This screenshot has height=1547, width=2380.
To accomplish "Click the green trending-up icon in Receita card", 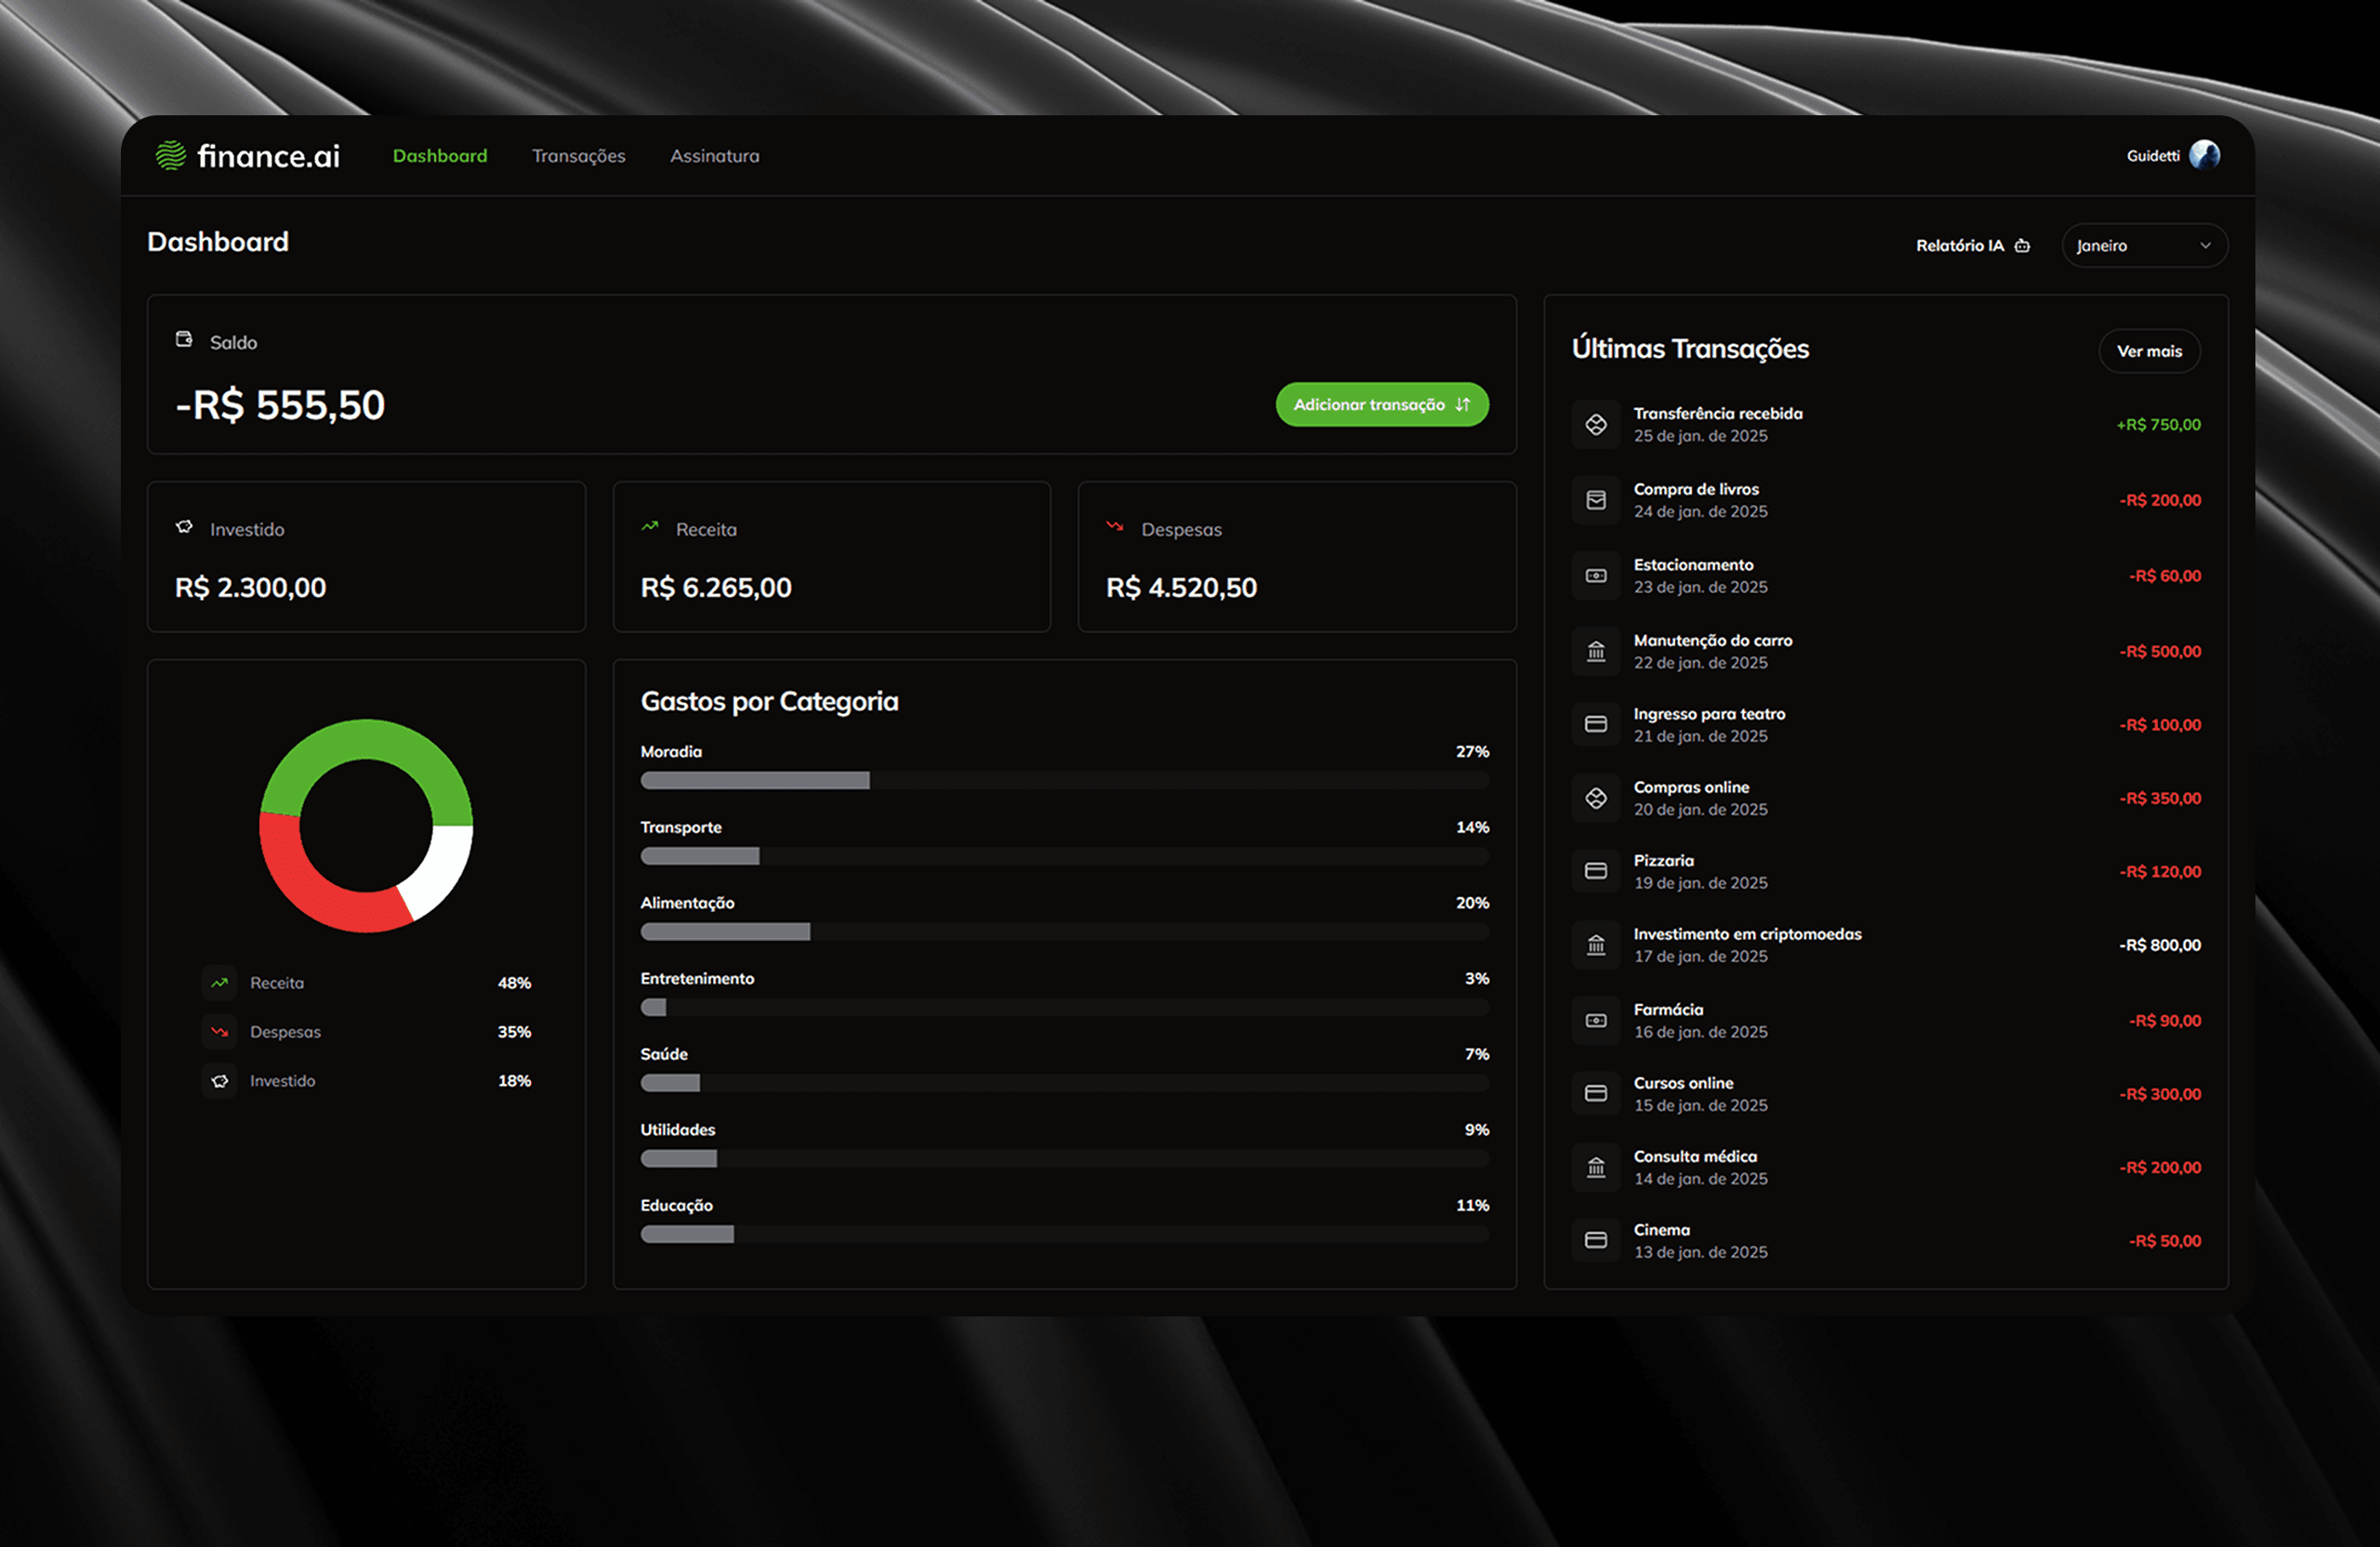I will [650, 526].
